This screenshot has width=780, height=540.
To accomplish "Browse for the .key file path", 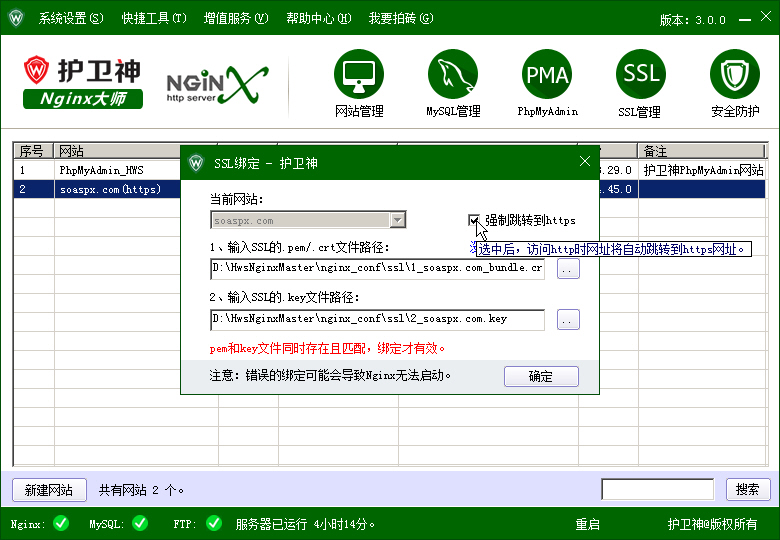I will click(x=568, y=320).
